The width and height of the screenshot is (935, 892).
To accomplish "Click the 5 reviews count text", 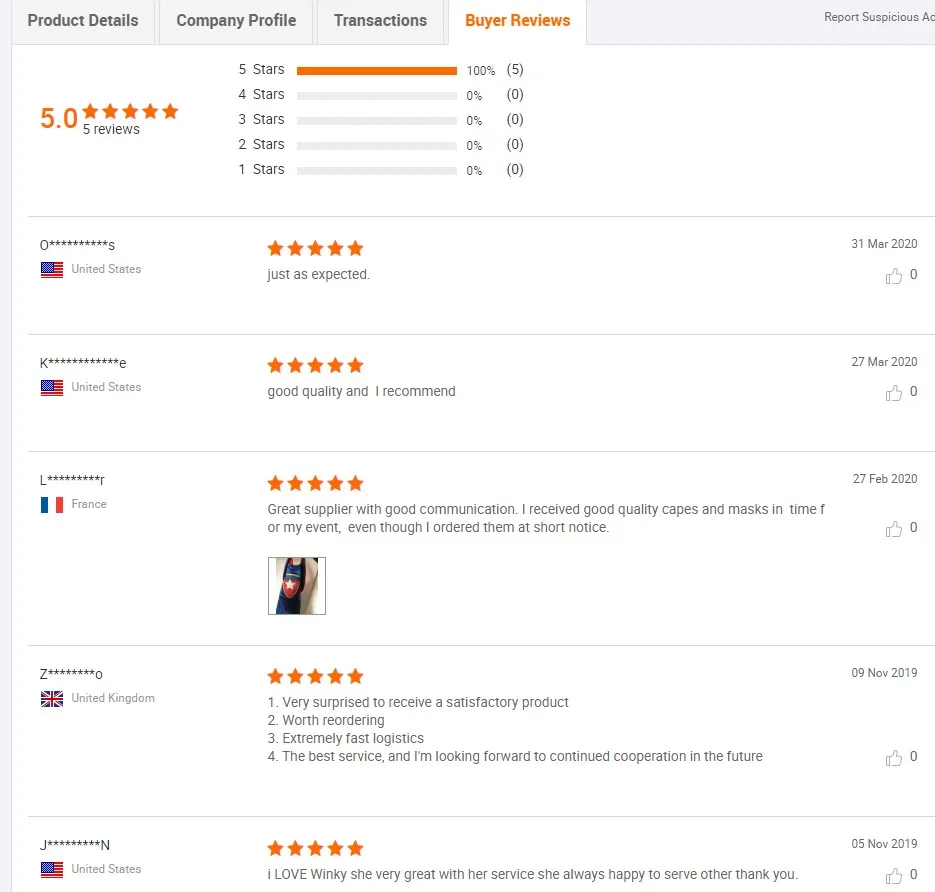I will pos(112,129).
